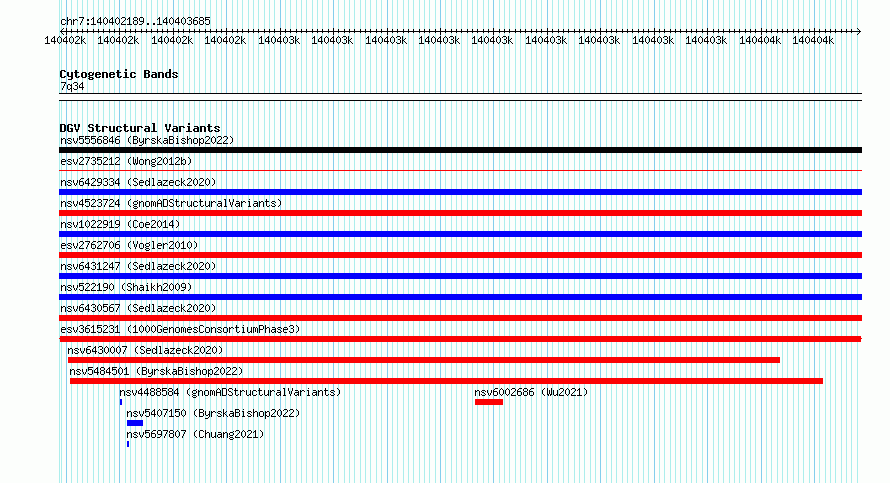Click the ruler's left arrow end
The height and width of the screenshot is (483, 890).
click(62, 31)
